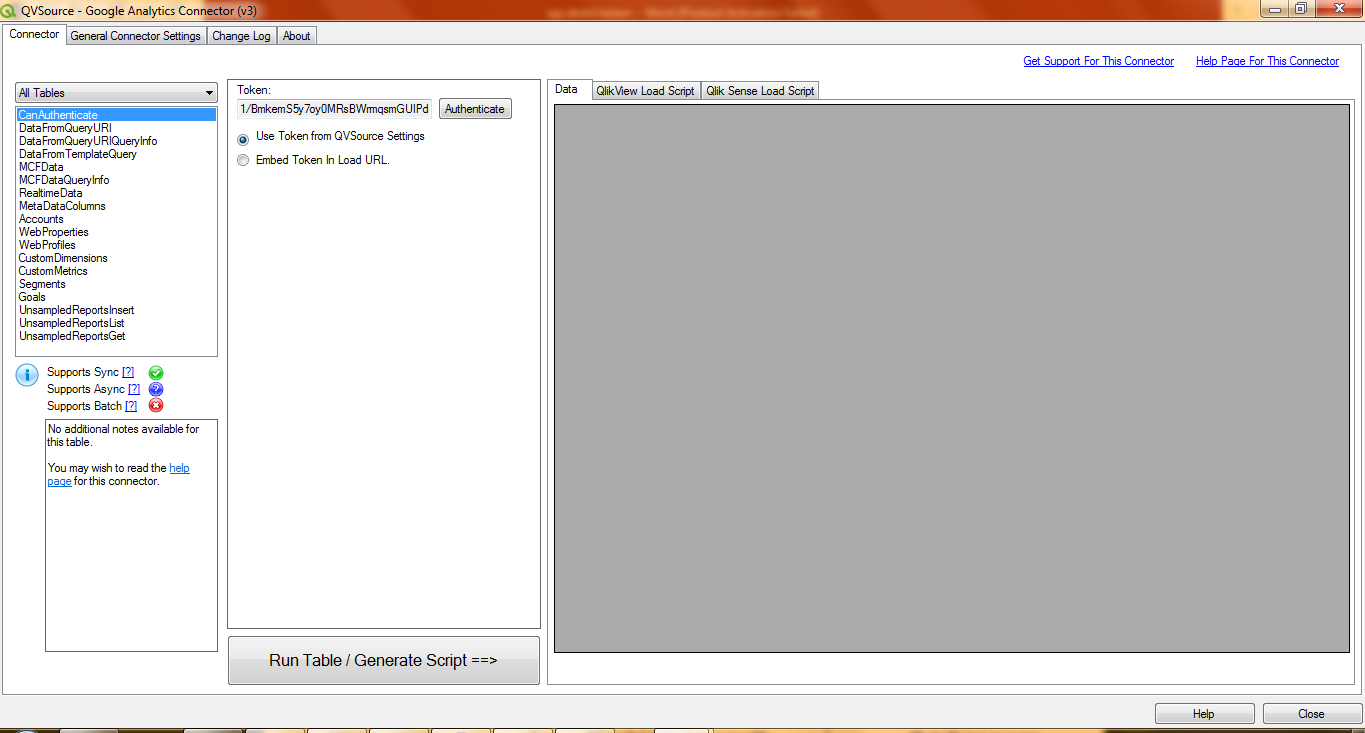Select Goals table
The width and height of the screenshot is (1365, 733).
click(116, 297)
